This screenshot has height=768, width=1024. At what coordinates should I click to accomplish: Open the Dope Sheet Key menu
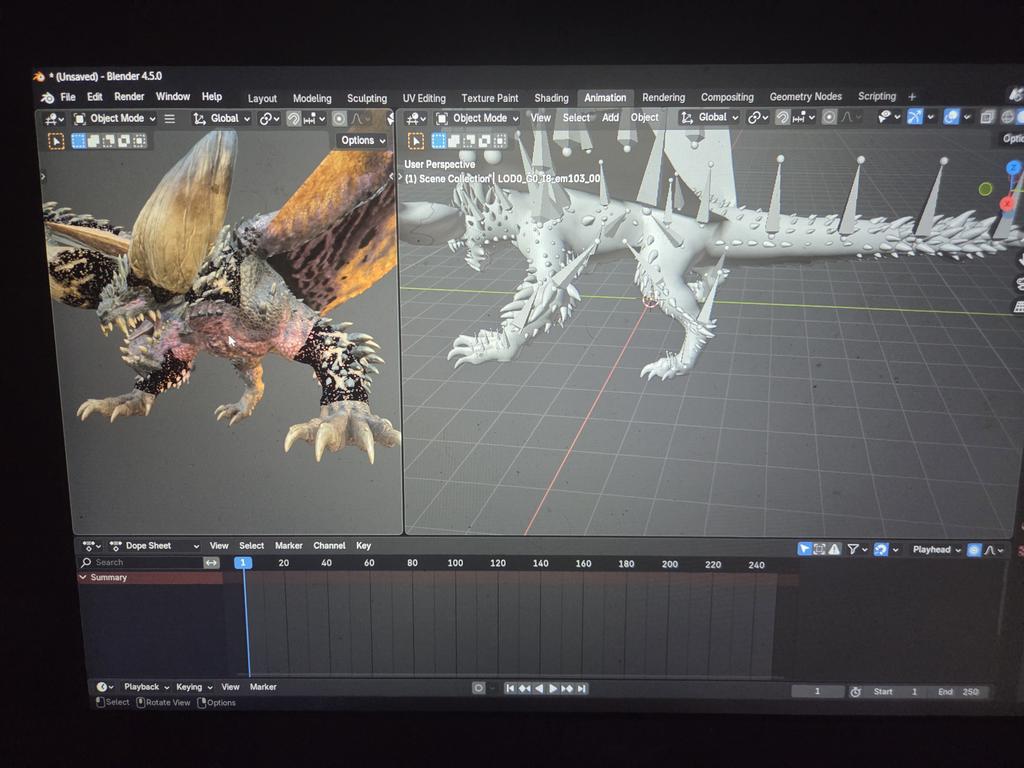[363, 546]
